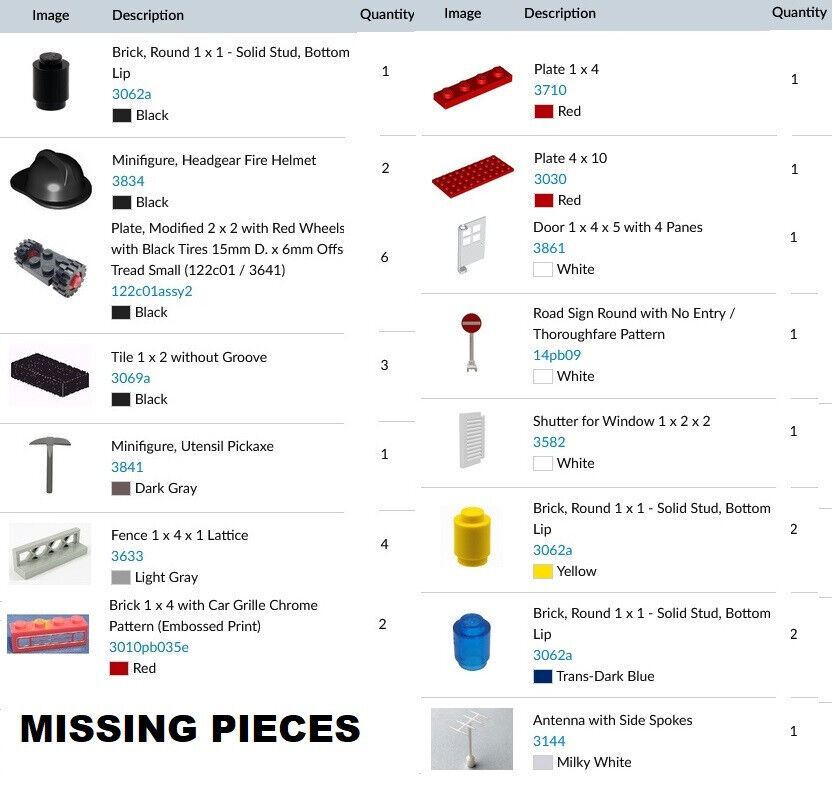Open part link 14pb09
833x793 pixels.
pyautogui.click(x=557, y=355)
